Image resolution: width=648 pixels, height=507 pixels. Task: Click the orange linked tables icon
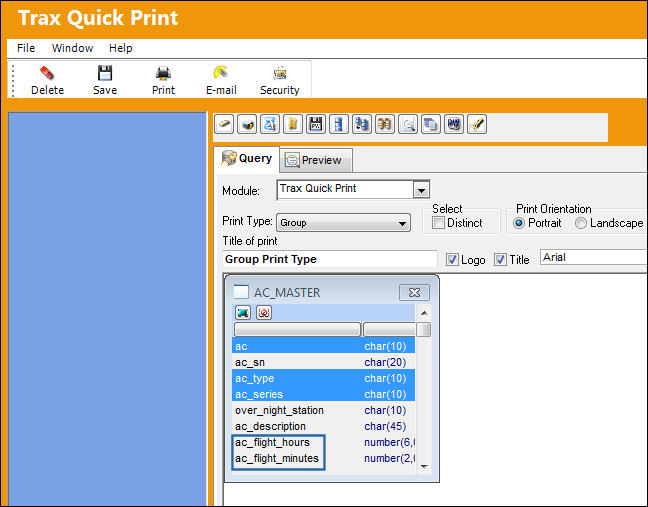tap(385, 124)
